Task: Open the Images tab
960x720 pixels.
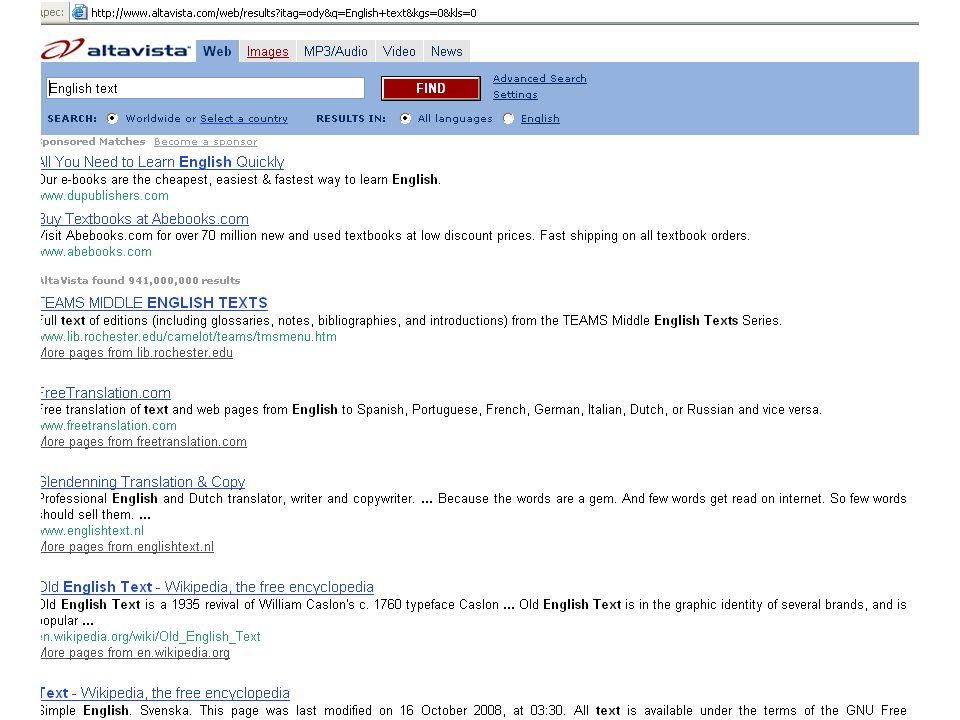Action: 268,51
